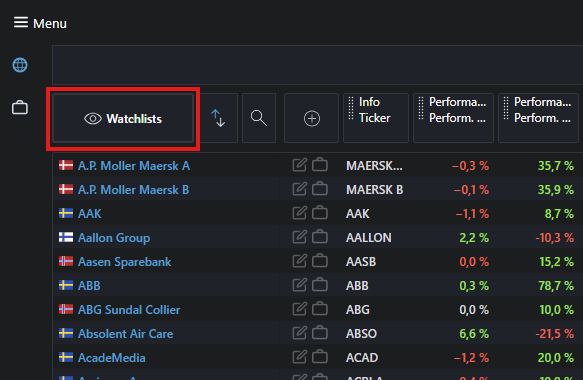
Task: Select ticker text ACAD
Action: tap(362, 358)
